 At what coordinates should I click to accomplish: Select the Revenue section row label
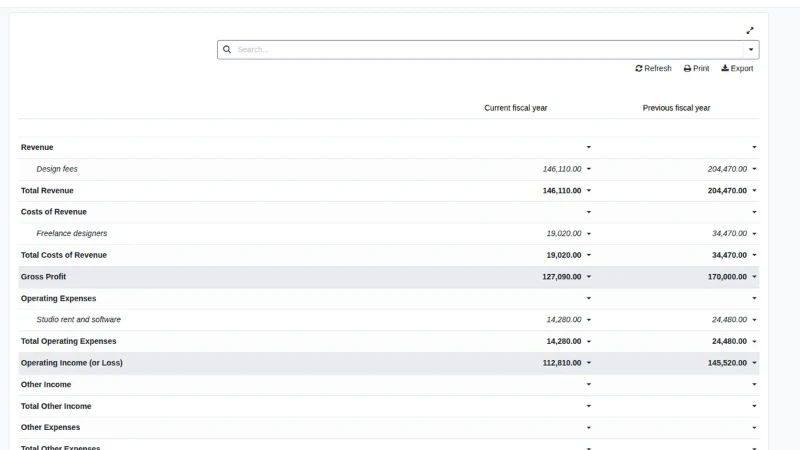coord(37,147)
